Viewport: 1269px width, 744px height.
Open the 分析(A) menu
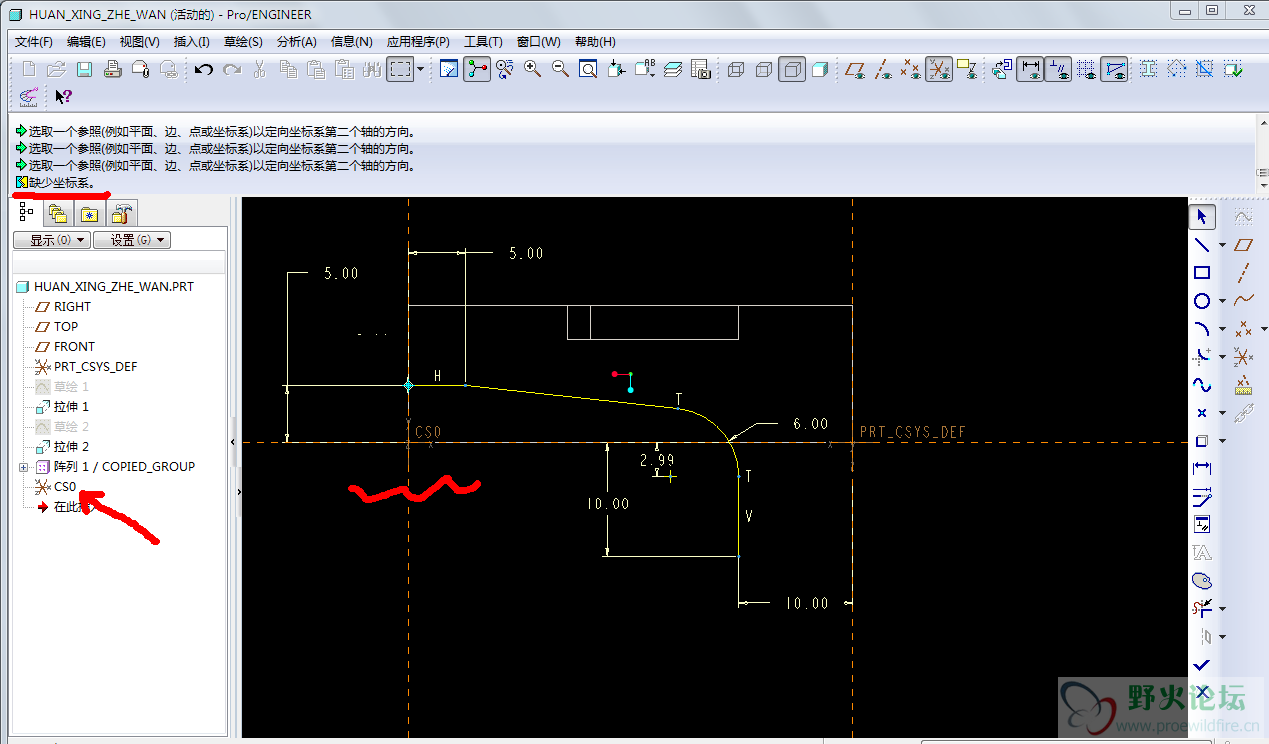point(296,42)
